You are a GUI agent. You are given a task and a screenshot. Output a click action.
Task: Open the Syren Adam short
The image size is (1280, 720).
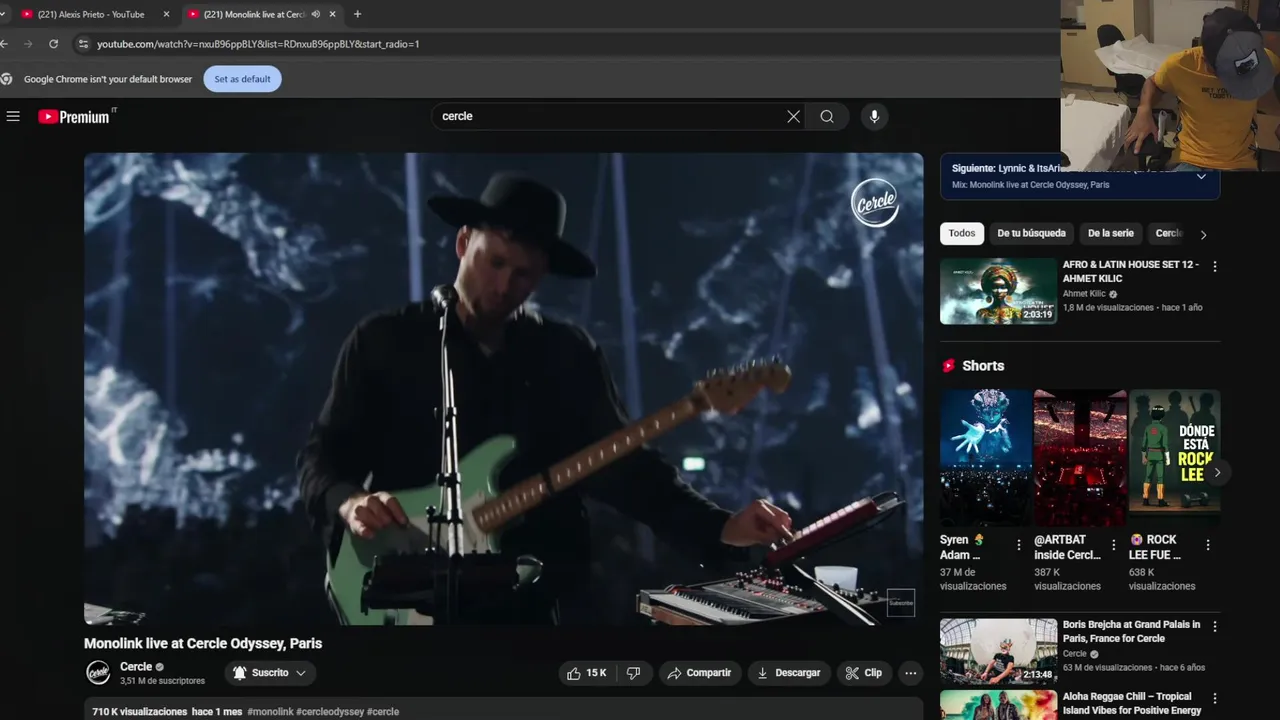(985, 457)
